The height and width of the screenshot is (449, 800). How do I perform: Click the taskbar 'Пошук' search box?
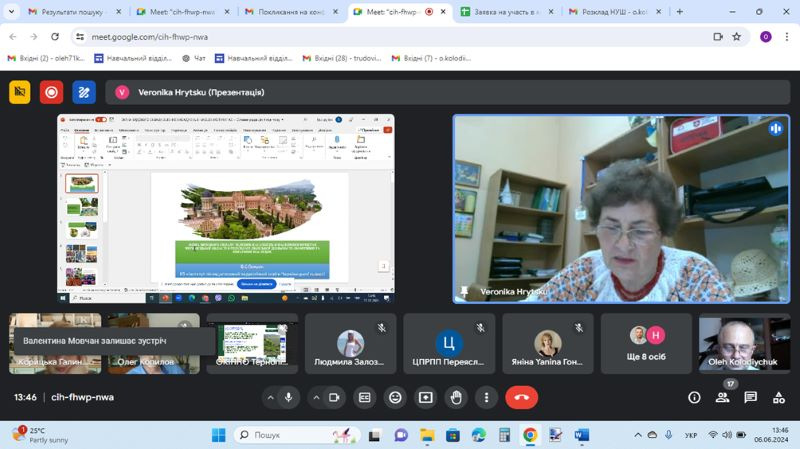click(297, 435)
